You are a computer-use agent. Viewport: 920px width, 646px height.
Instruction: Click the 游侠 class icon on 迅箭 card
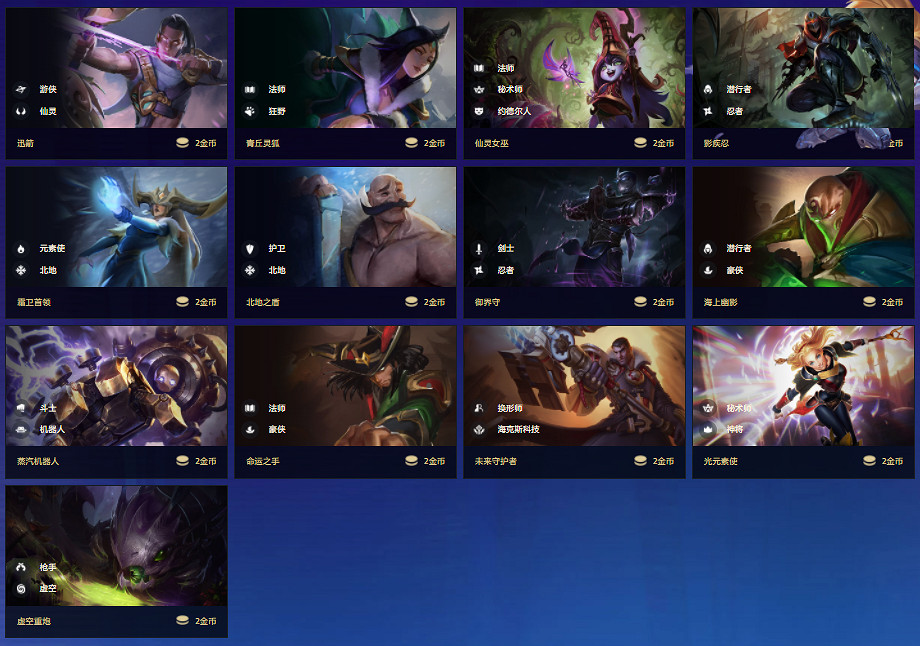21,89
